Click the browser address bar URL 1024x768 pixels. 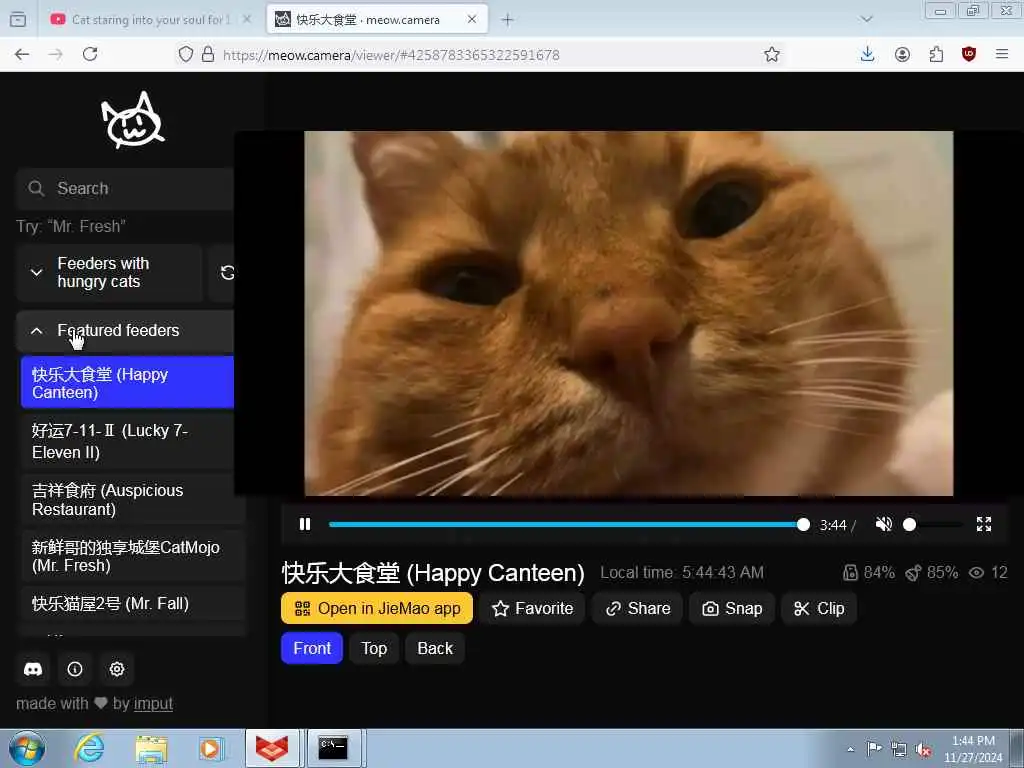coord(391,55)
